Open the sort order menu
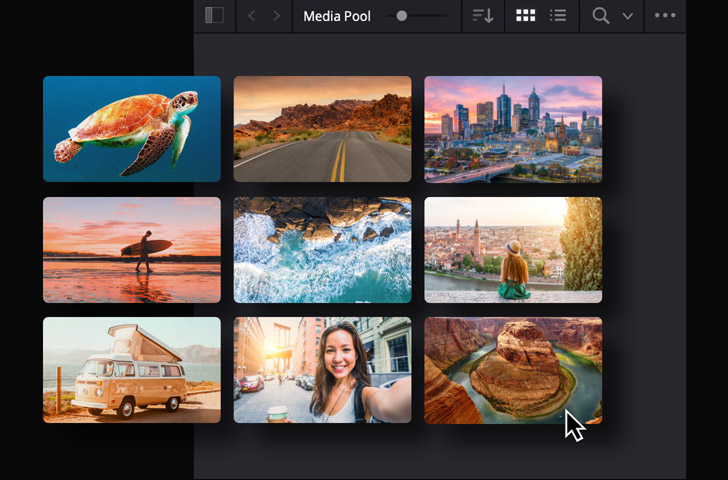The height and width of the screenshot is (480, 728). tap(483, 16)
